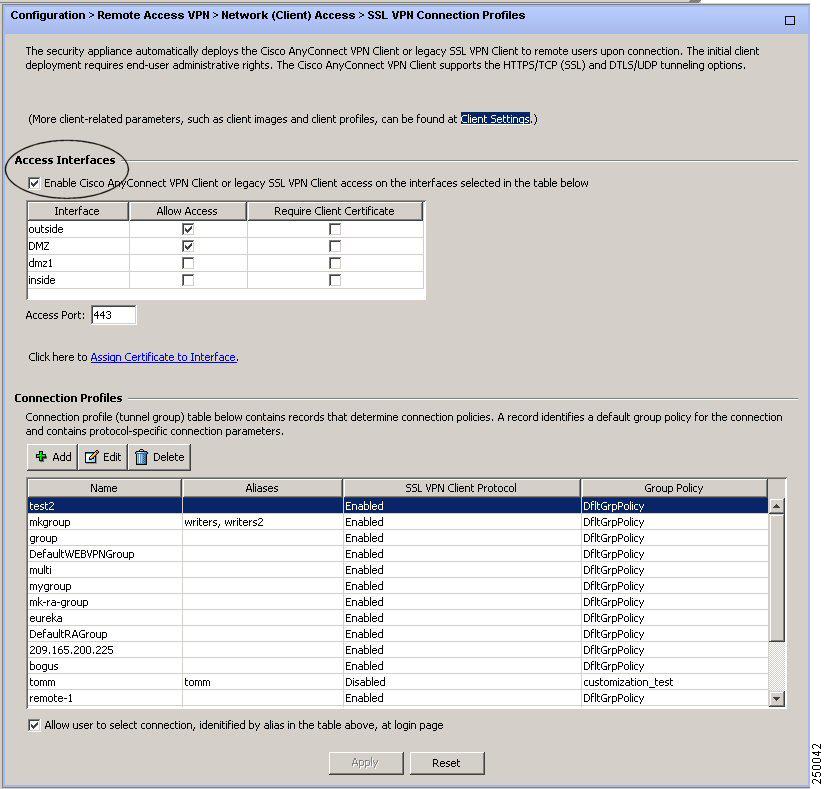Uncheck Allow Access for outside interface

pos(188,229)
